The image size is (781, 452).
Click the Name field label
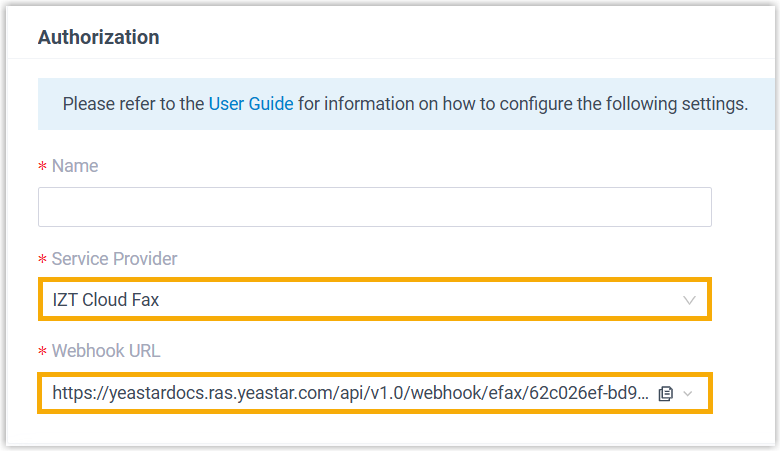pyautogui.click(x=75, y=166)
